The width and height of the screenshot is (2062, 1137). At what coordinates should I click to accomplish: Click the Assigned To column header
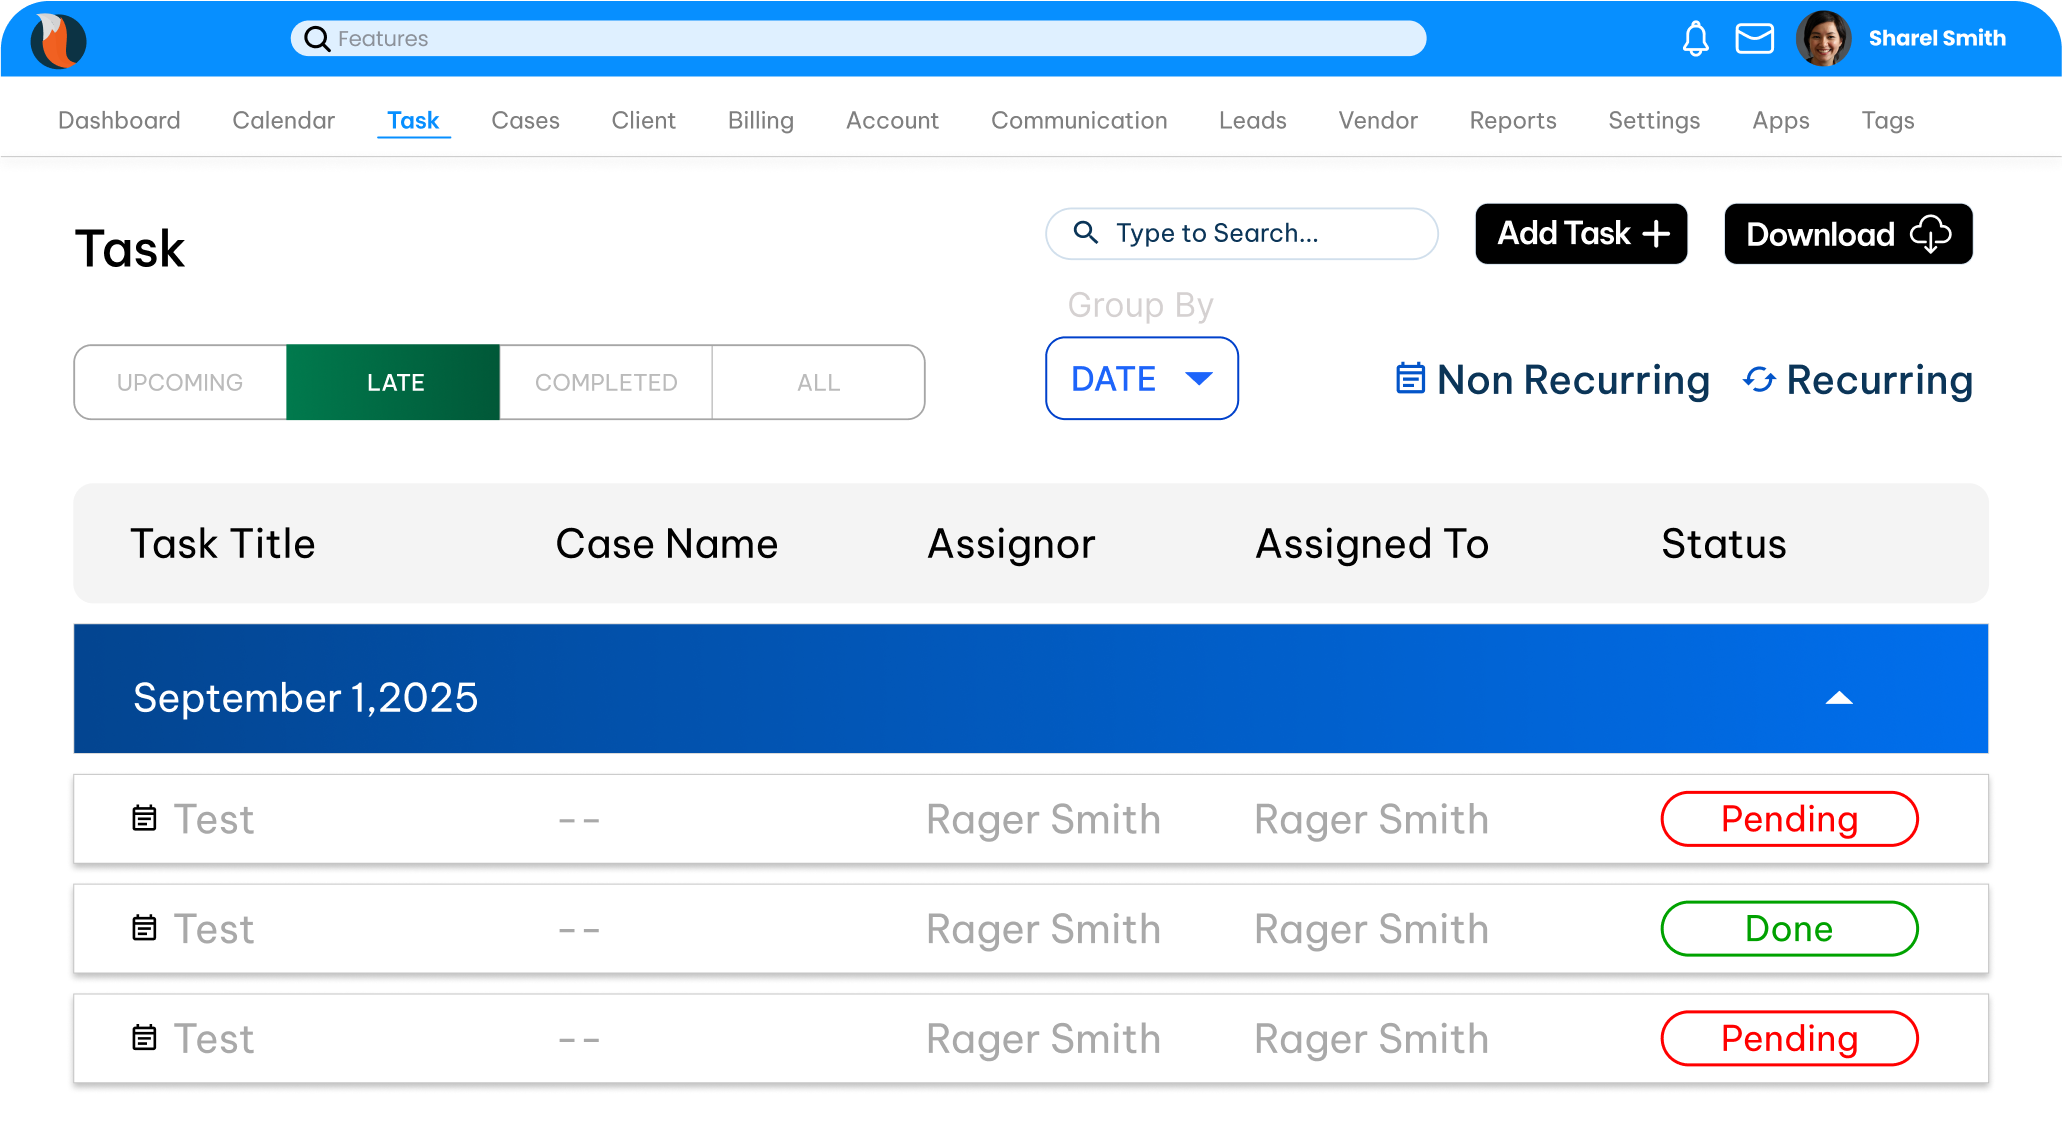pyautogui.click(x=1372, y=544)
